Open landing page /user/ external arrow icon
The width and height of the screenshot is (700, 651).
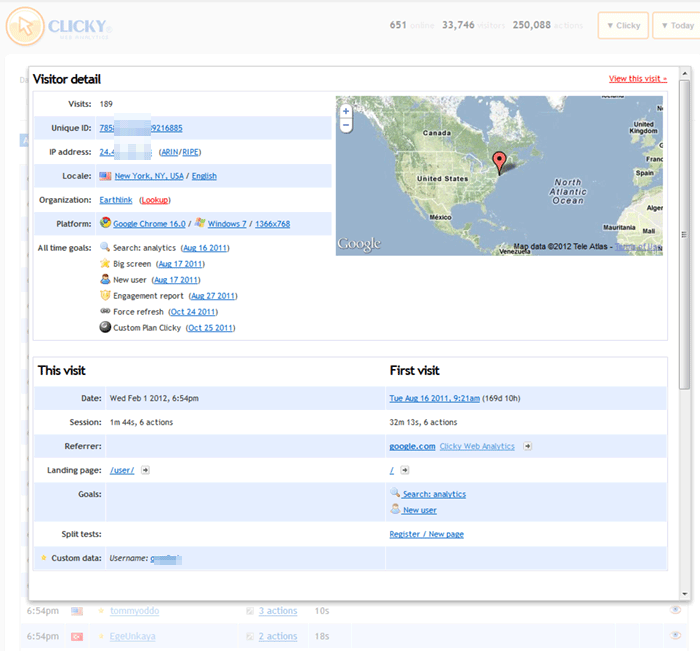pos(145,469)
